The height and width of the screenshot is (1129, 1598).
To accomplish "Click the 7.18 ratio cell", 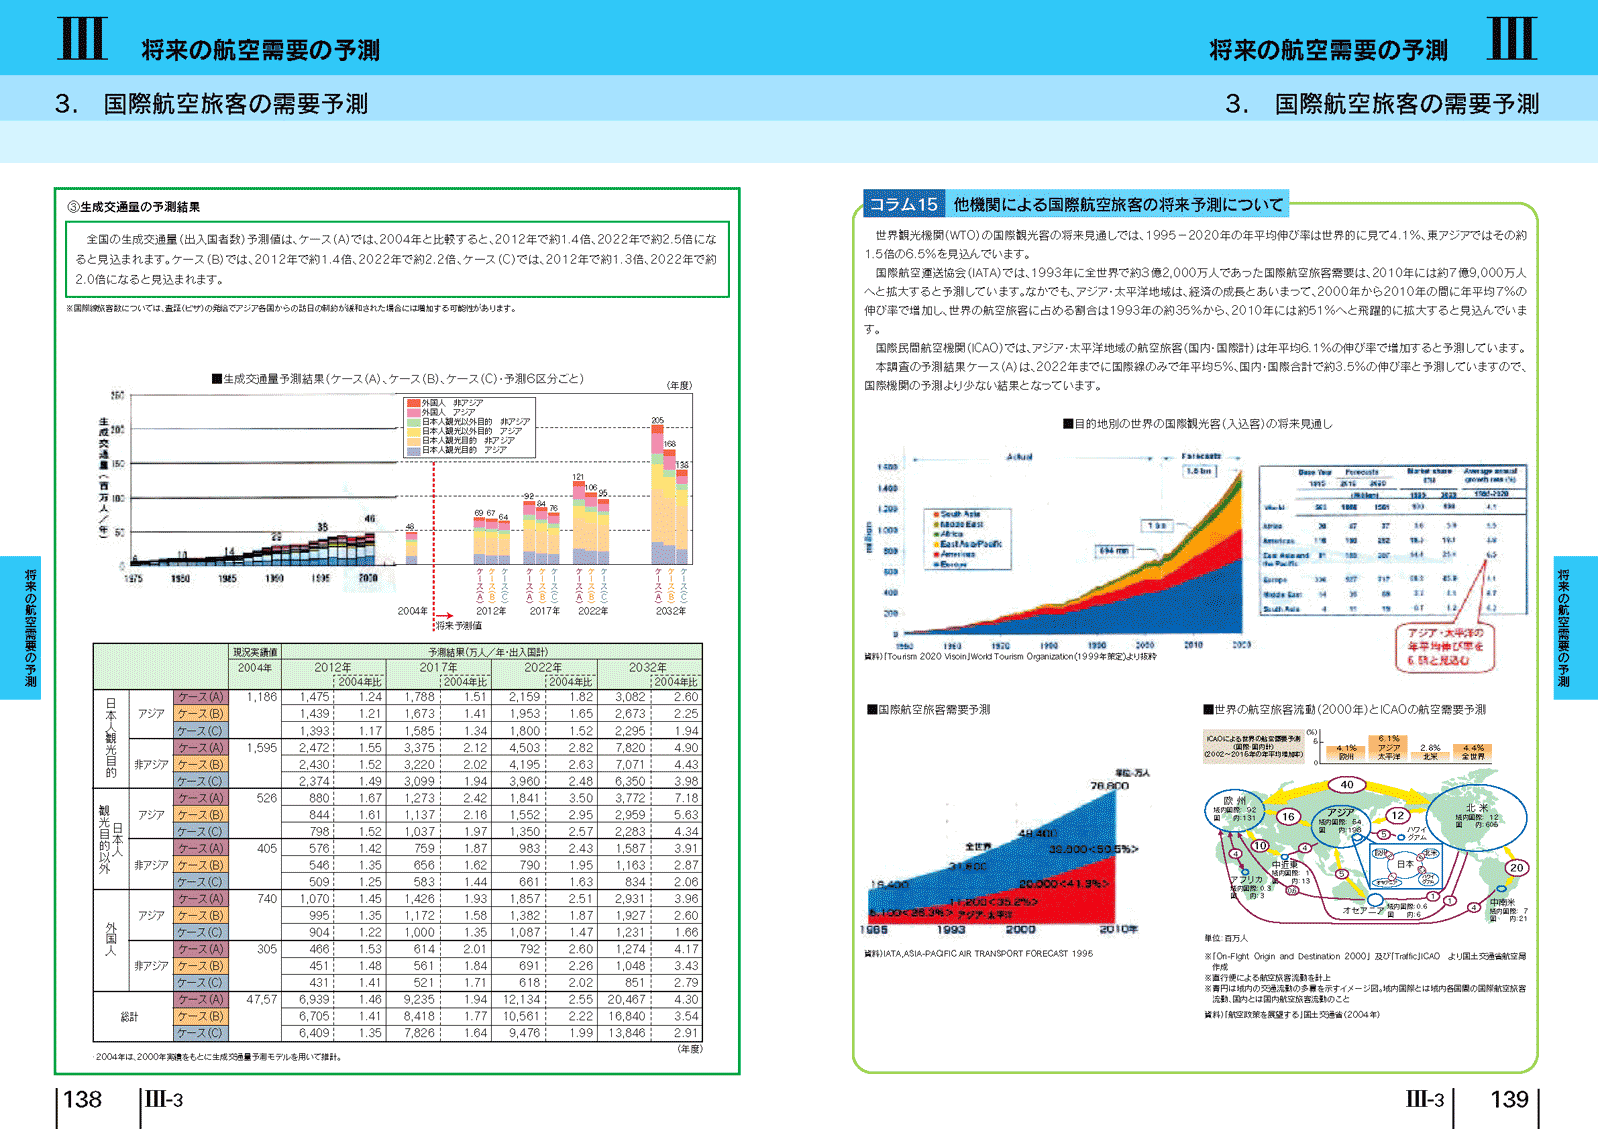I will pos(686,798).
